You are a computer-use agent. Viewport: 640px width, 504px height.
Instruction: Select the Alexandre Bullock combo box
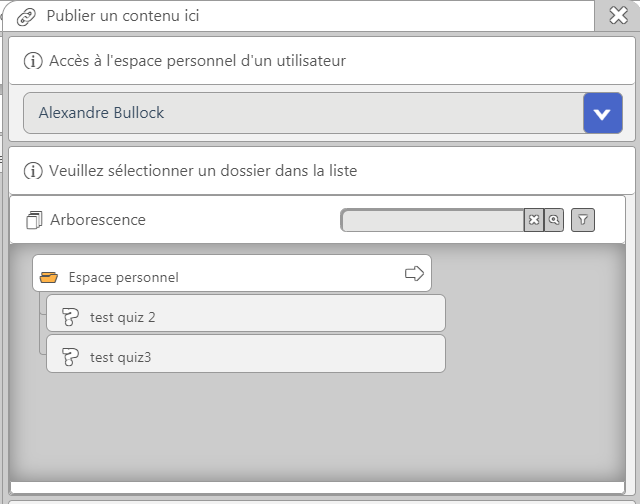click(x=302, y=113)
